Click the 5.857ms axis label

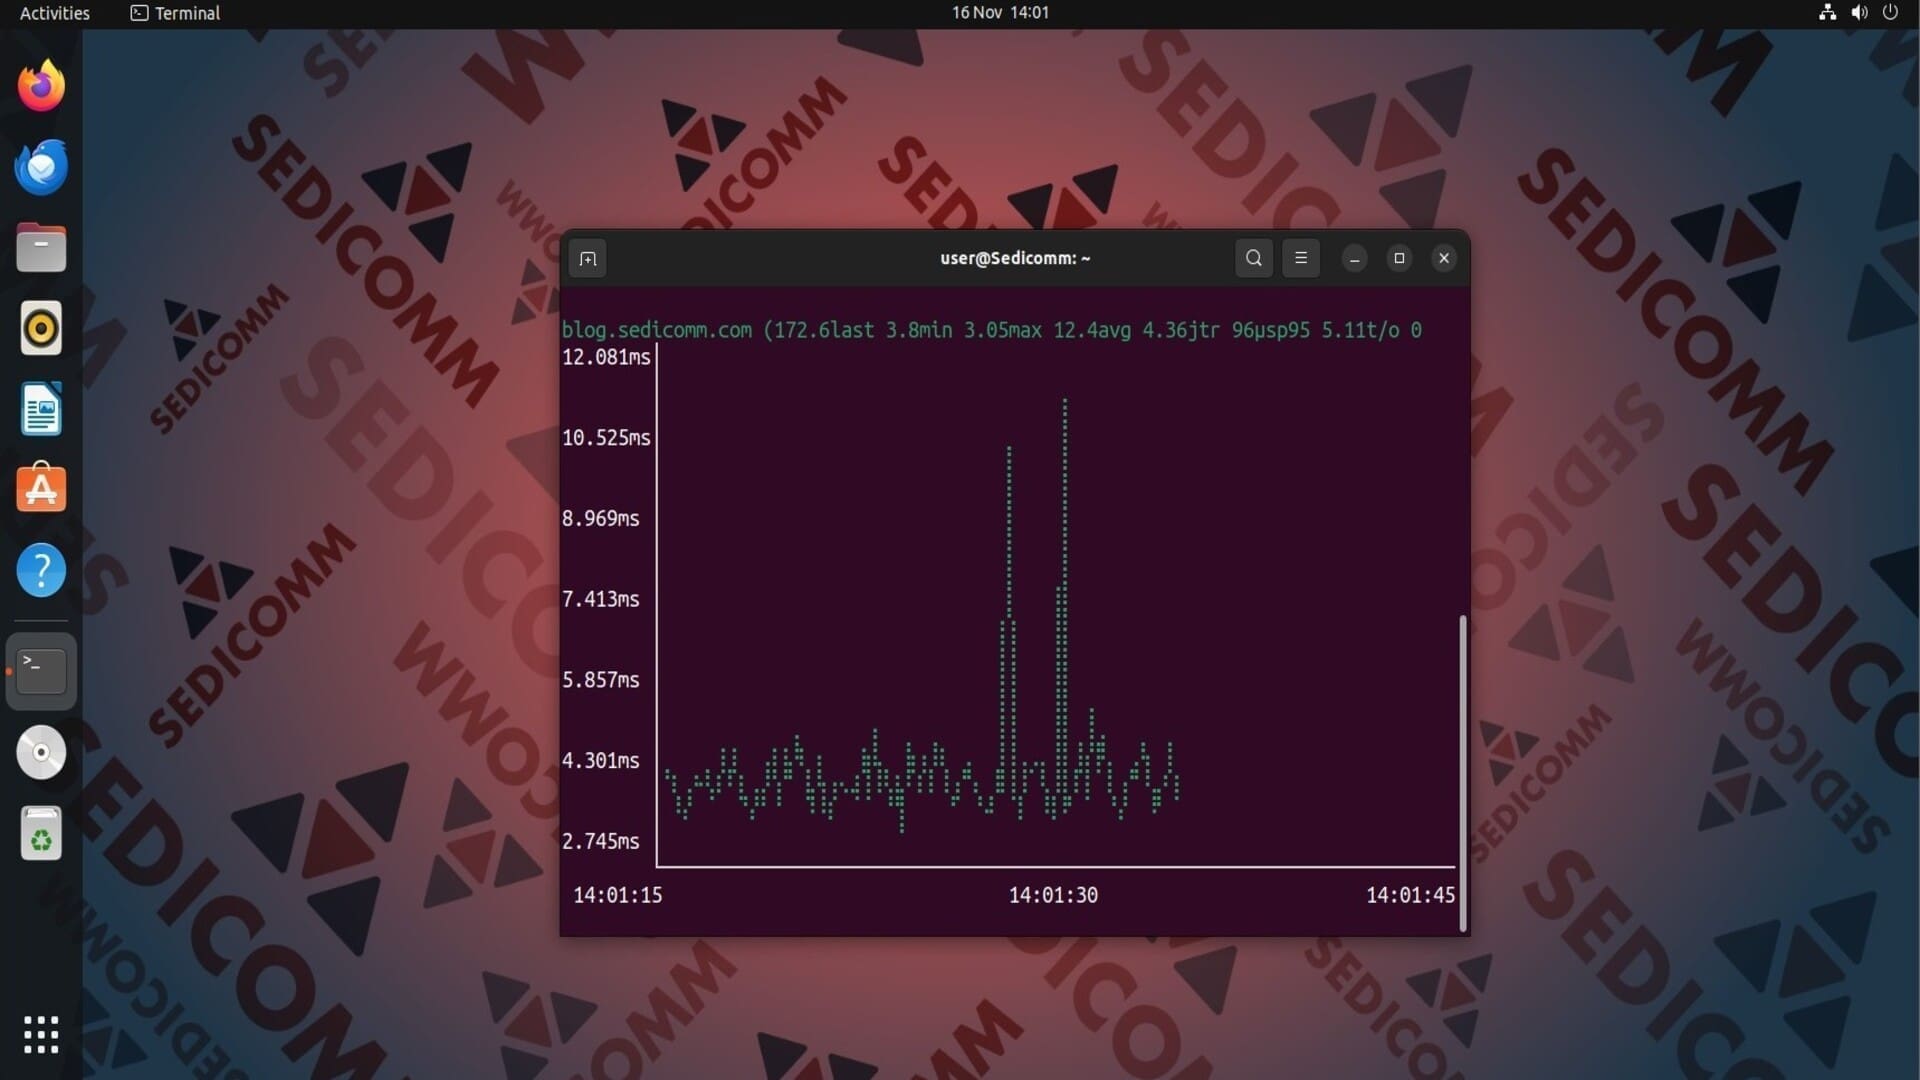600,680
